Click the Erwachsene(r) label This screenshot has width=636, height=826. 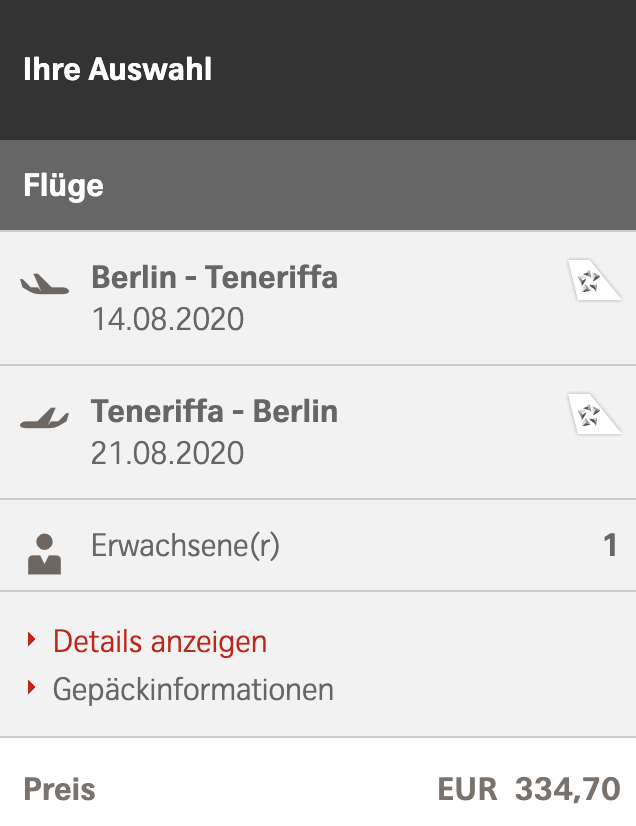[x=185, y=546]
